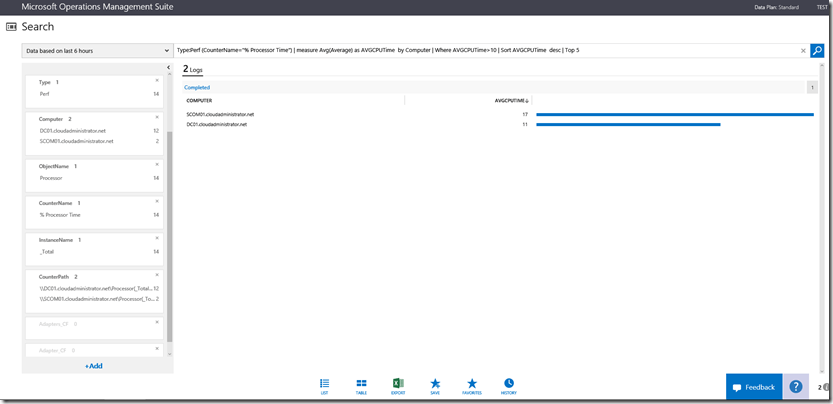Select the Perf type filter

45,93
